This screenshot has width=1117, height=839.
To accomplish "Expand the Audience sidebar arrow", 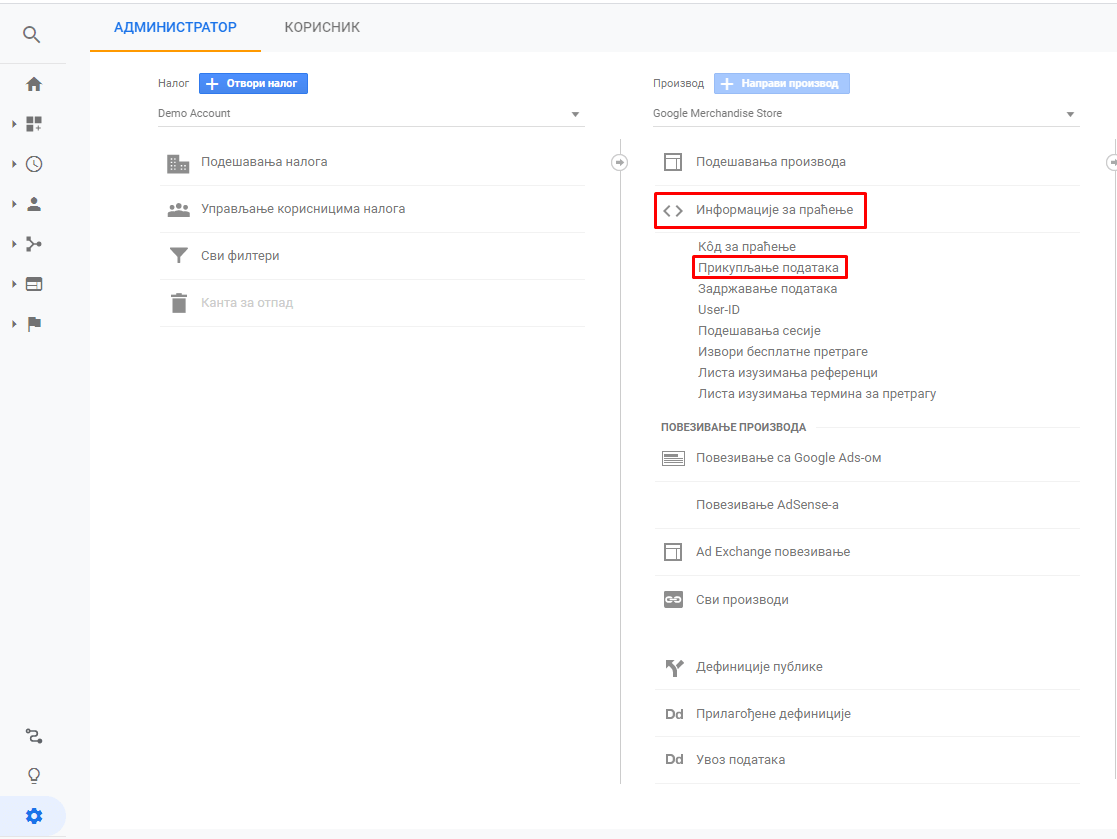I will coord(14,204).
